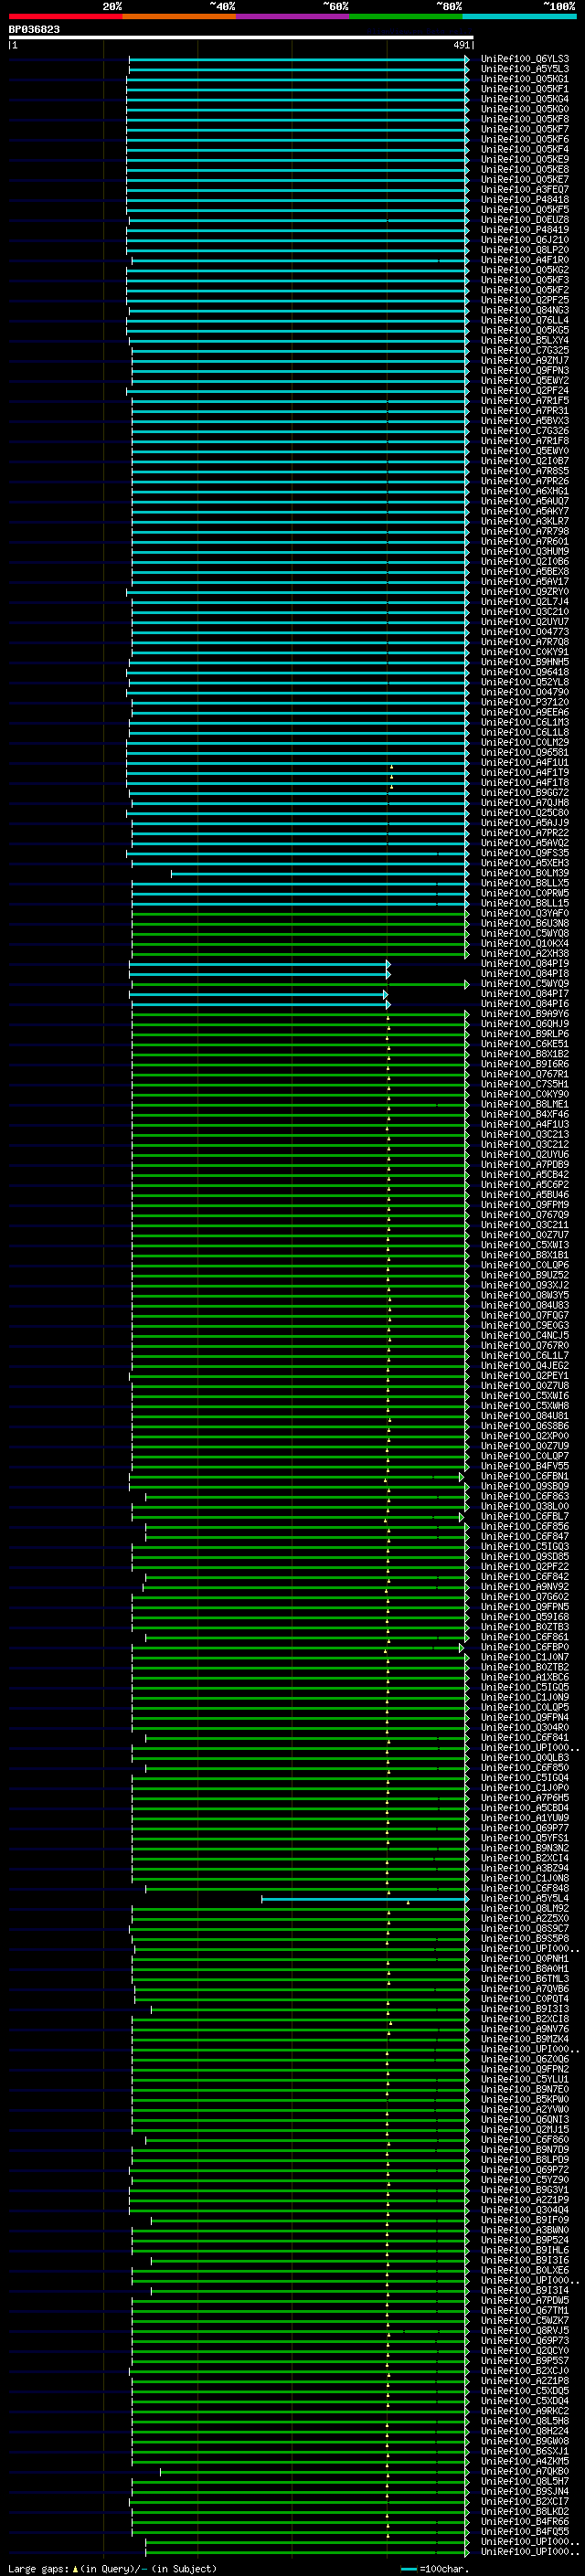This screenshot has width=585, height=2576.
Task: Click hit label UniRef100_Q8LM92
Action: coord(525,1907)
